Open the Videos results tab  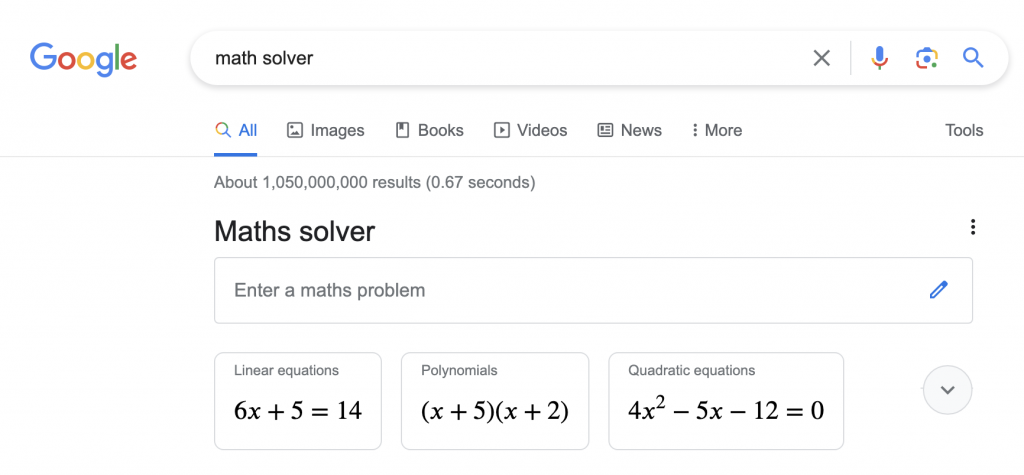coord(531,130)
